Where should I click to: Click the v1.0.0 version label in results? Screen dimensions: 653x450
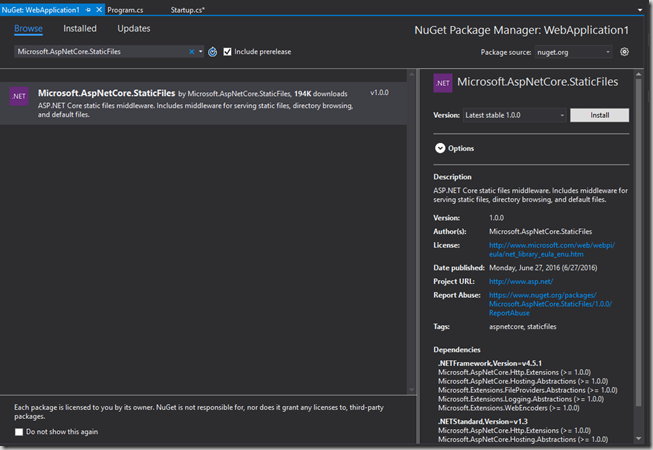tap(379, 92)
